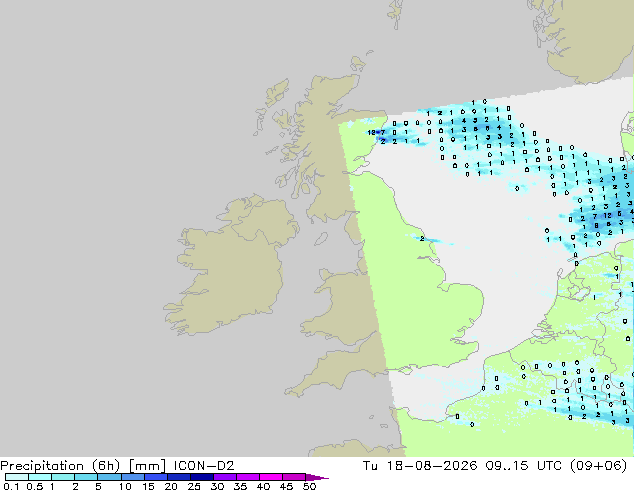Click the 0.1–0.5 mm legend color swatch
The image size is (634, 490).
point(17,477)
